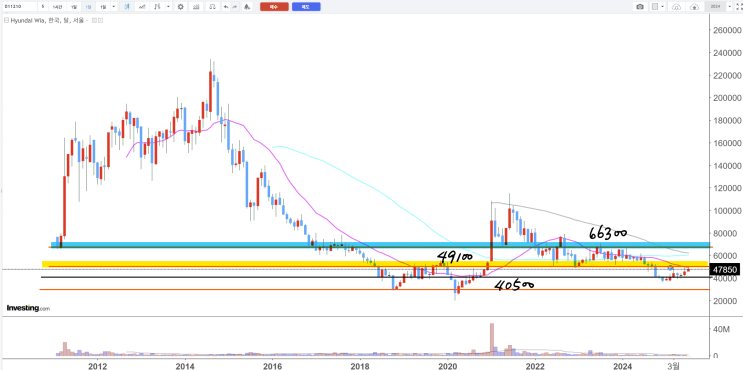Toggle the highlighted monthly interval button

88,7
